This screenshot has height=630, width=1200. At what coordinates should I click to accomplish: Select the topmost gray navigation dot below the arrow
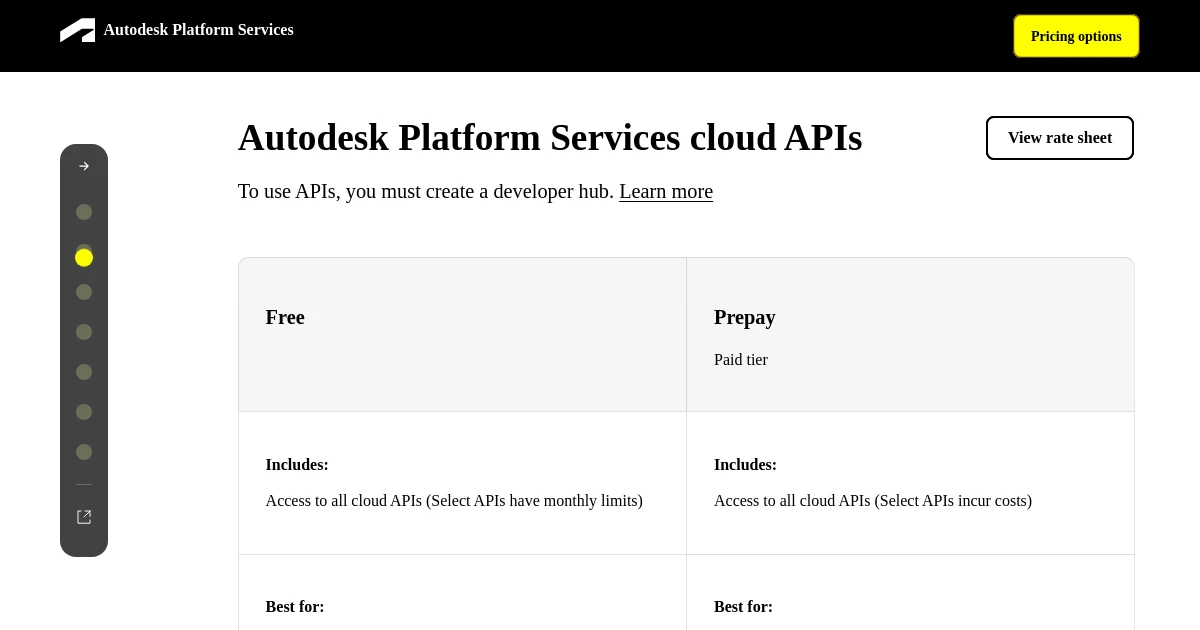pyautogui.click(x=84, y=212)
